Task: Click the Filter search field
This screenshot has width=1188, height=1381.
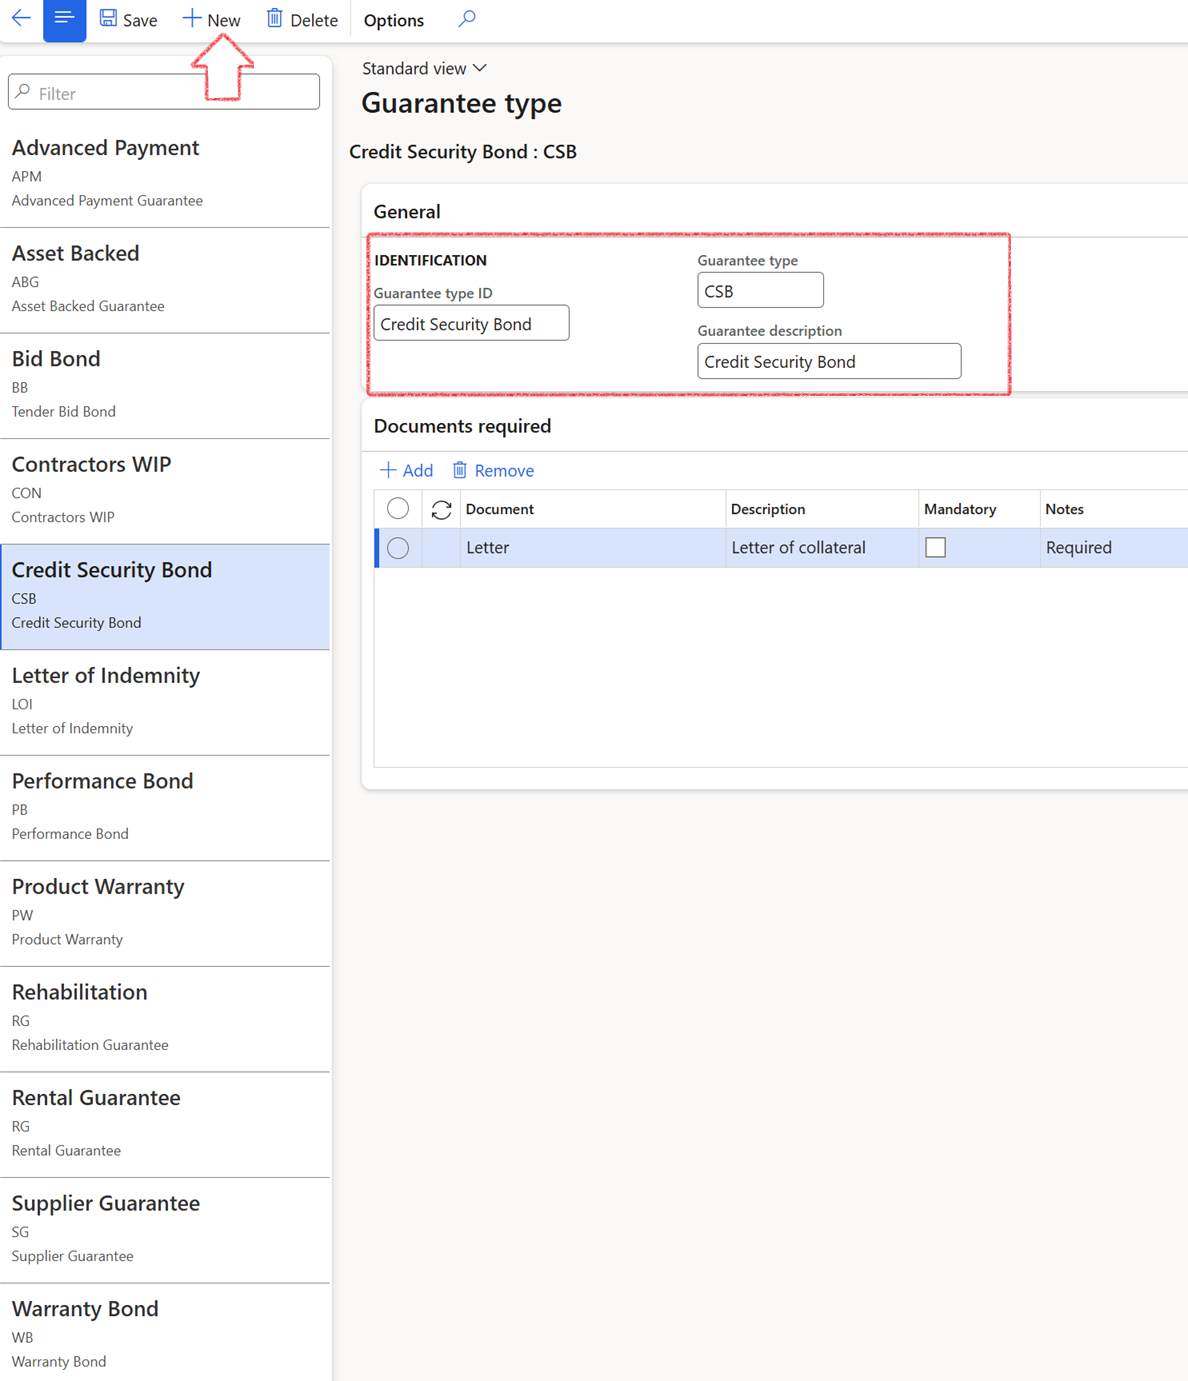Action: click(x=165, y=93)
